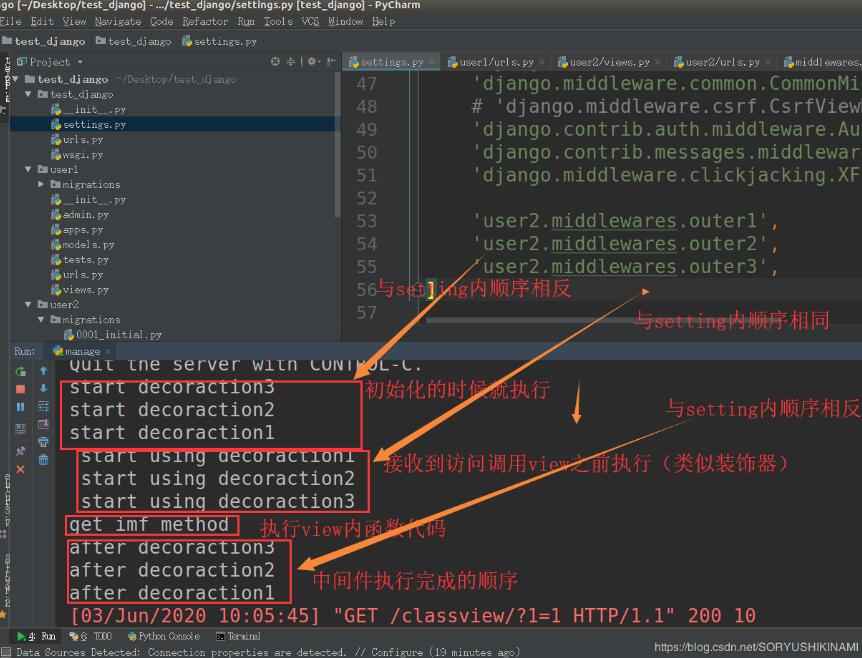862x658 pixels.
Task: Click scroll-from-source target icon in Project panel
Action: click(x=275, y=62)
